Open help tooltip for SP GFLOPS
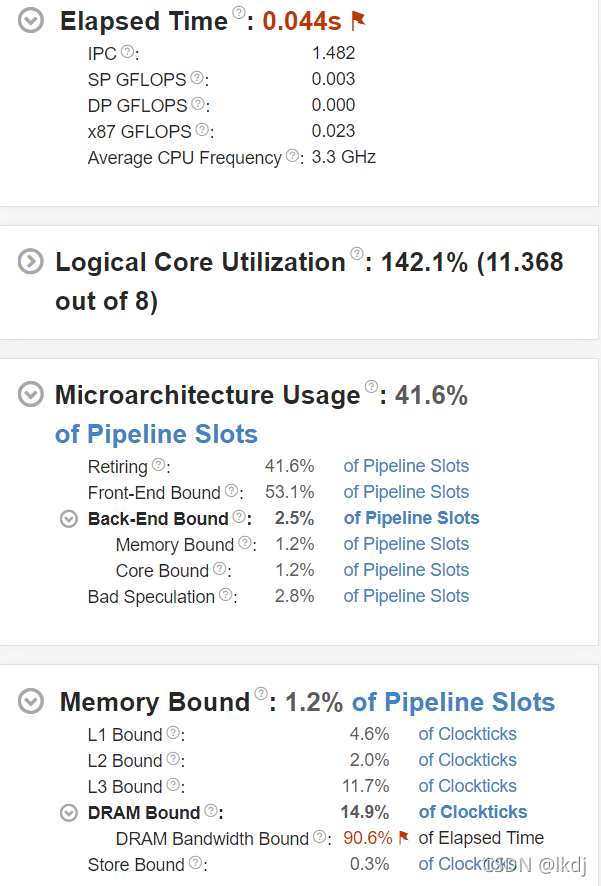Screen dimensions: 601x886 coord(197,78)
